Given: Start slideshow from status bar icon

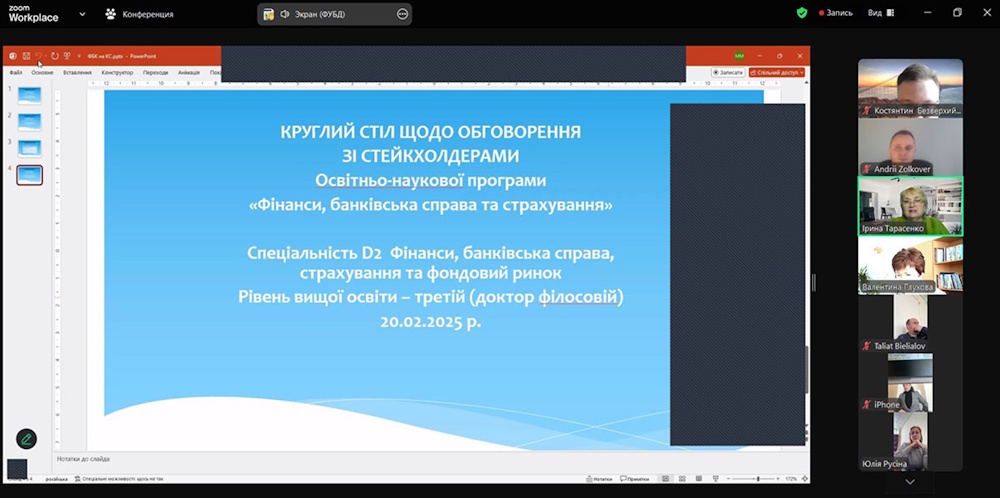Looking at the screenshot, I should pos(713,479).
